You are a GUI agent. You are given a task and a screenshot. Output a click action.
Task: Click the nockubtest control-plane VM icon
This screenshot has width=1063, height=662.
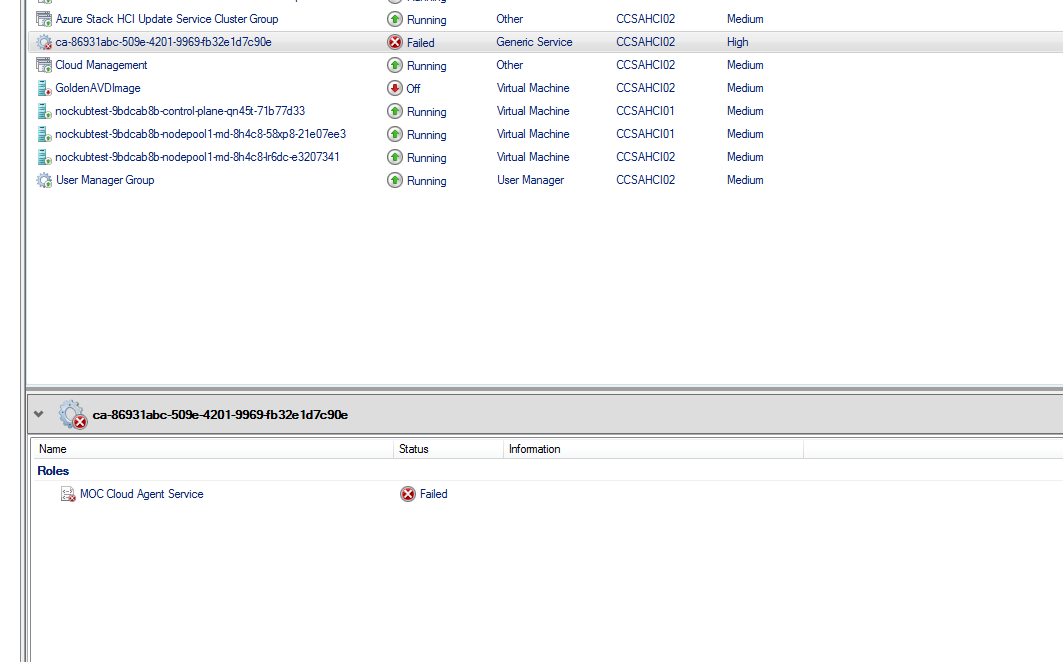[x=44, y=111]
